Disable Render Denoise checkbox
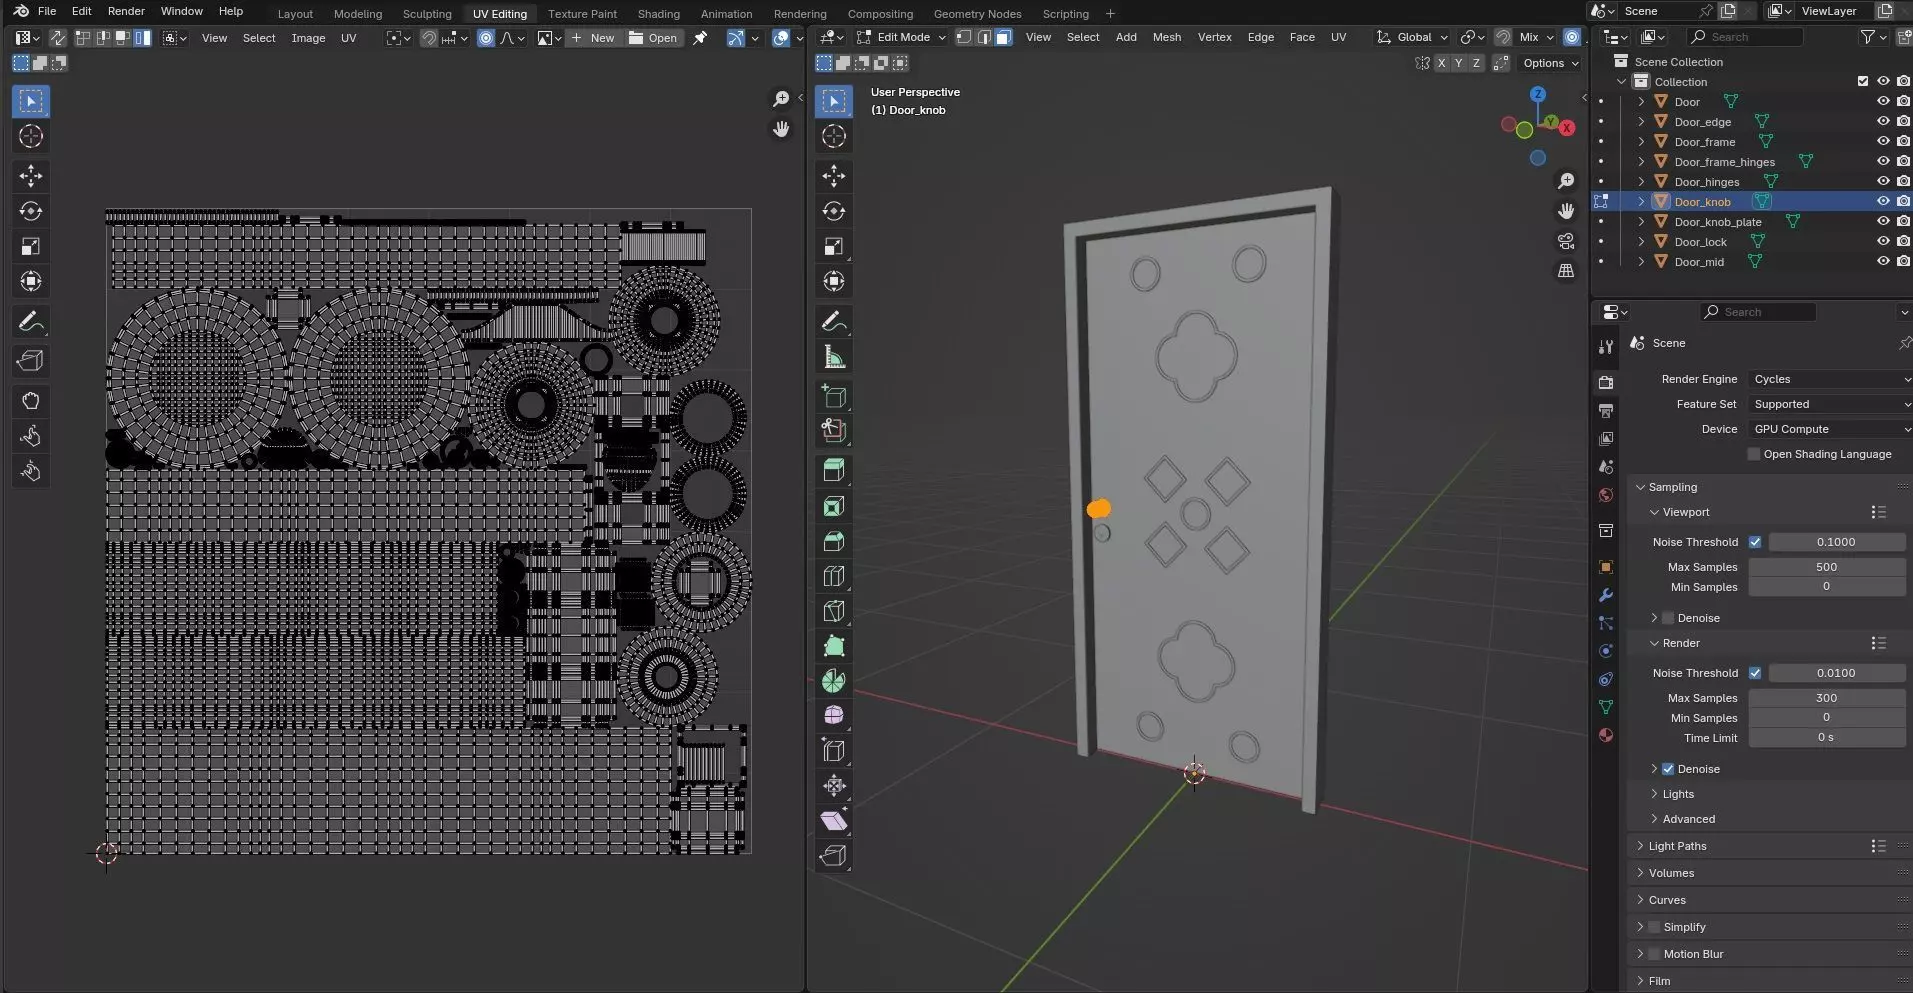The width and height of the screenshot is (1913, 993). pyautogui.click(x=1668, y=769)
